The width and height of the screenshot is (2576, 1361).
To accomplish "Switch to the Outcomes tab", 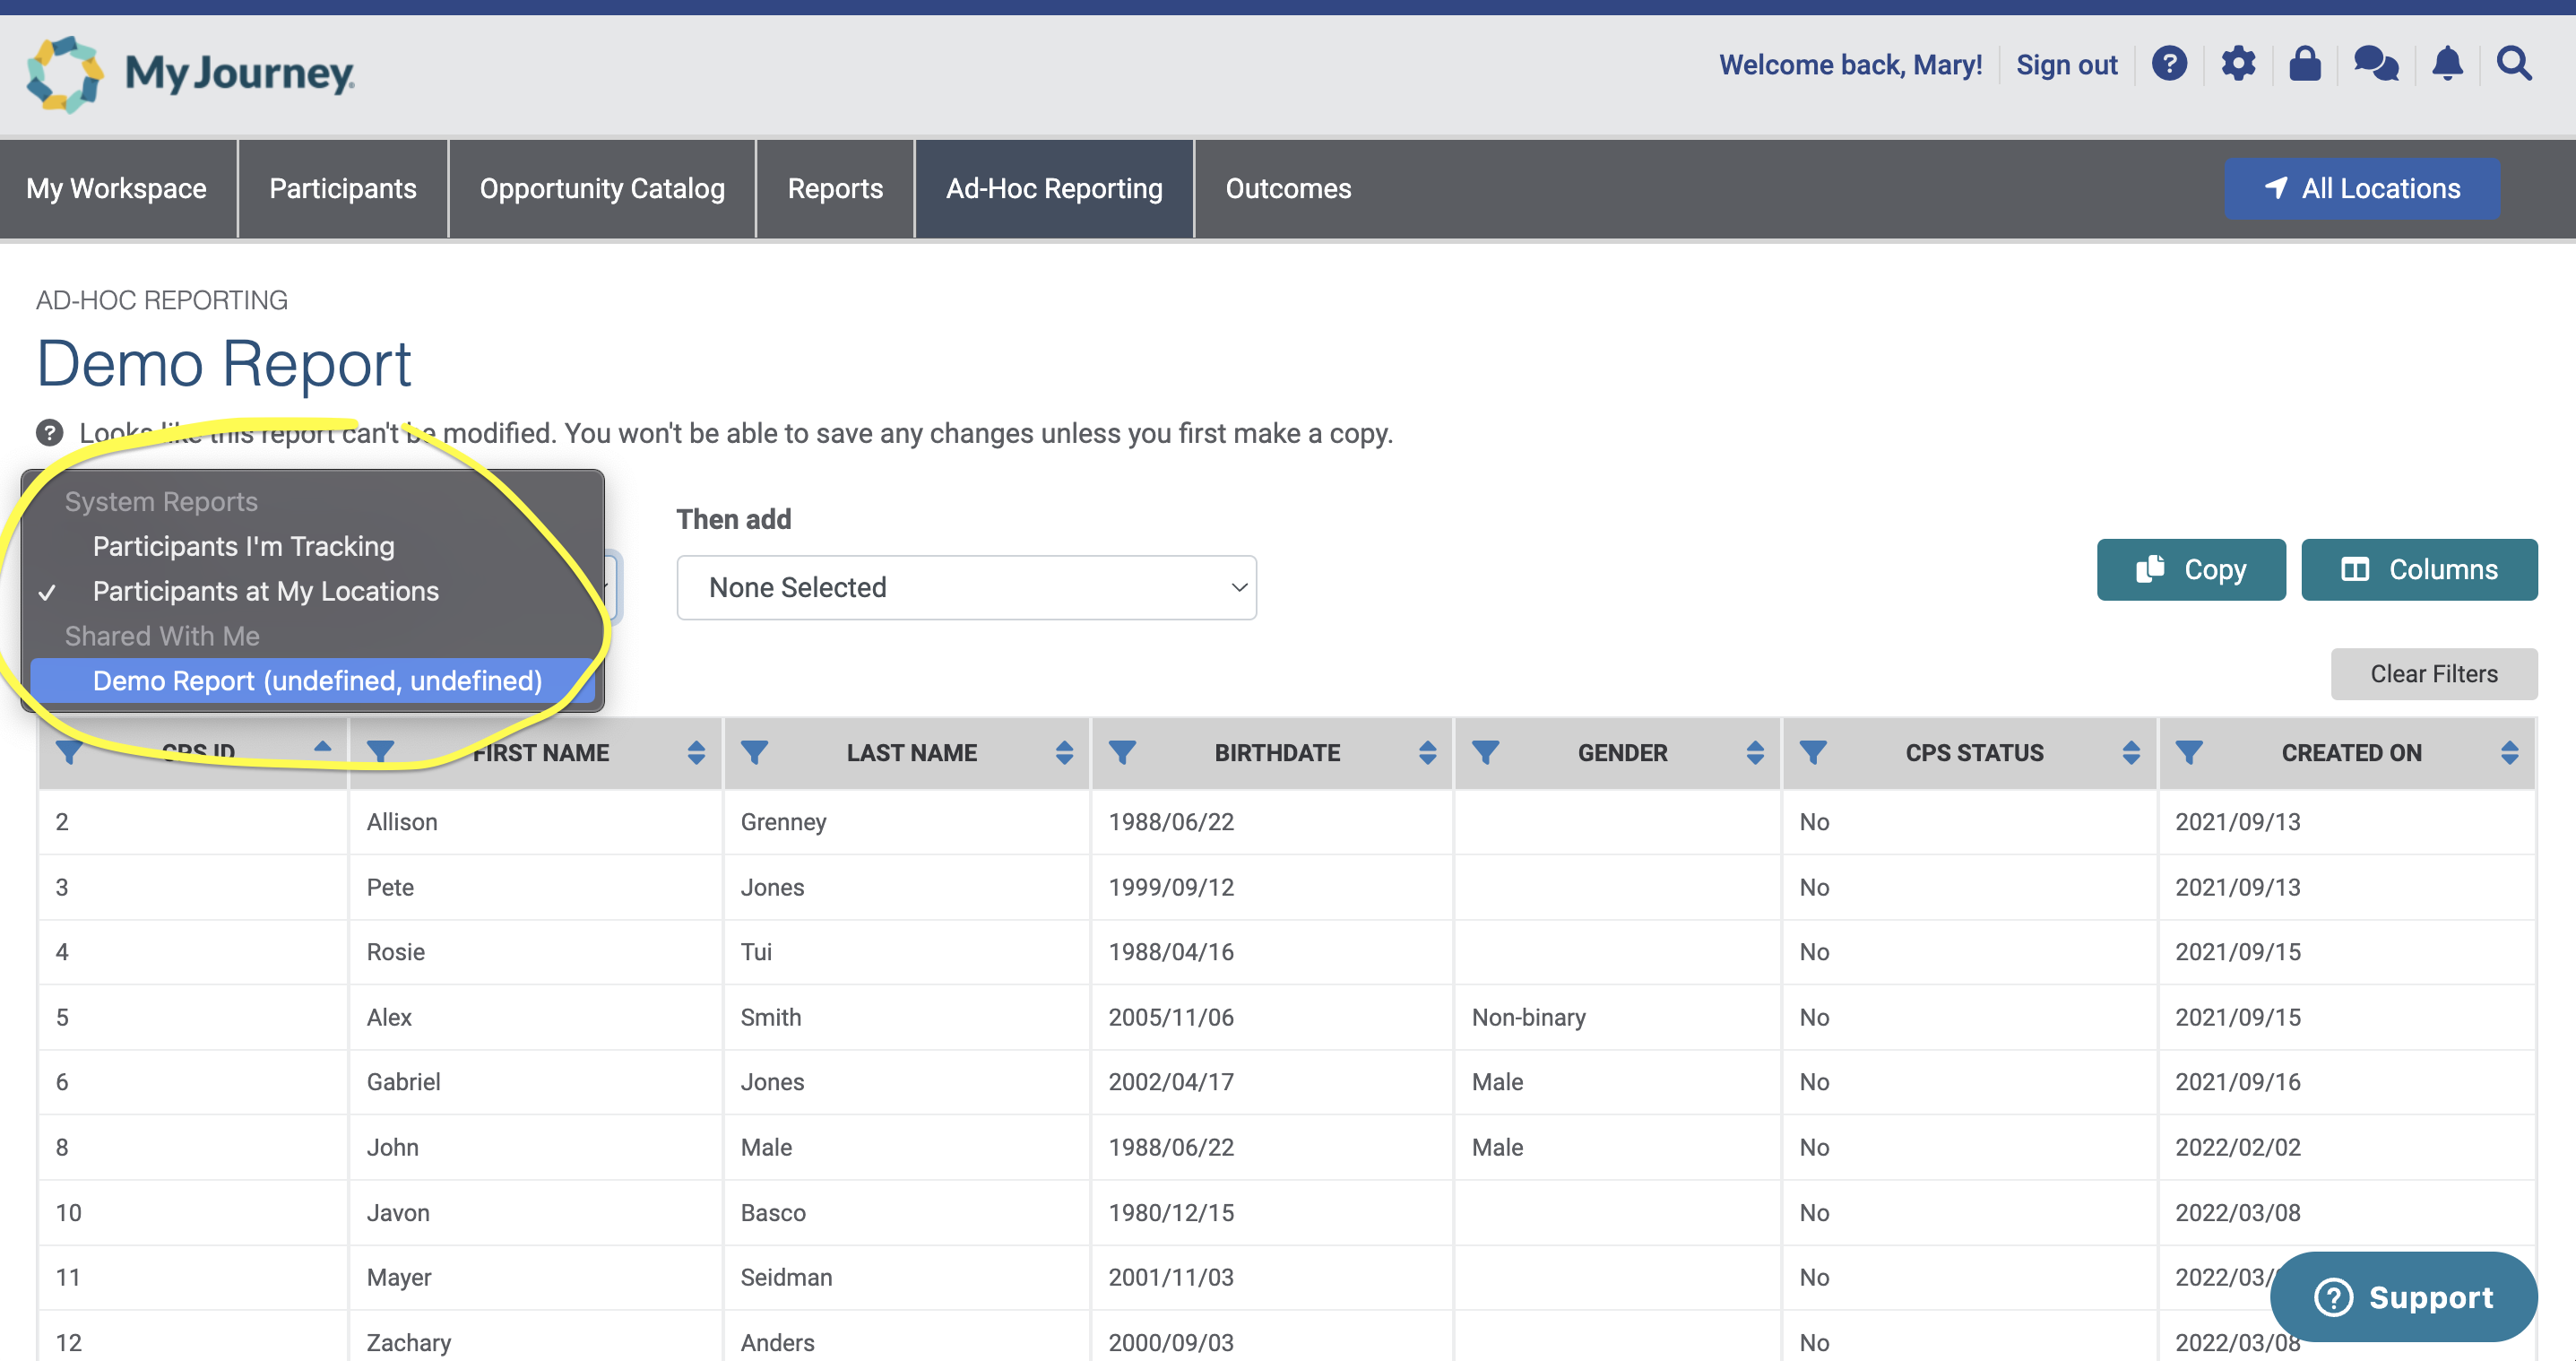I will pos(1288,188).
